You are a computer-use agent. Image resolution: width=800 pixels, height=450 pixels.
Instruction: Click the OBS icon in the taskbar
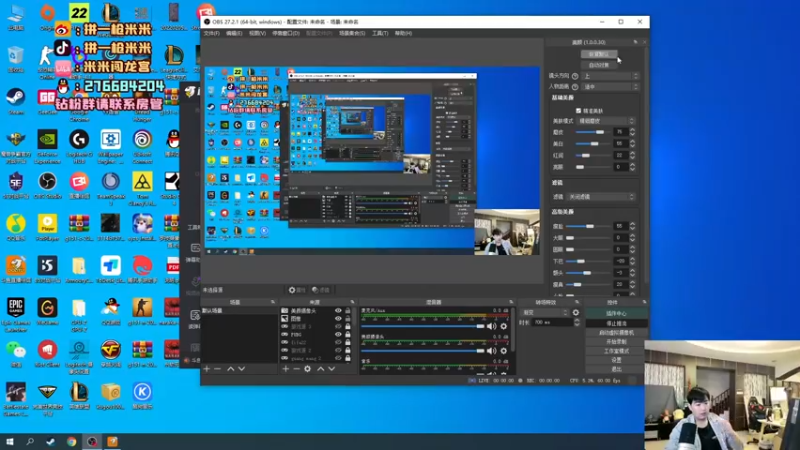coord(92,441)
